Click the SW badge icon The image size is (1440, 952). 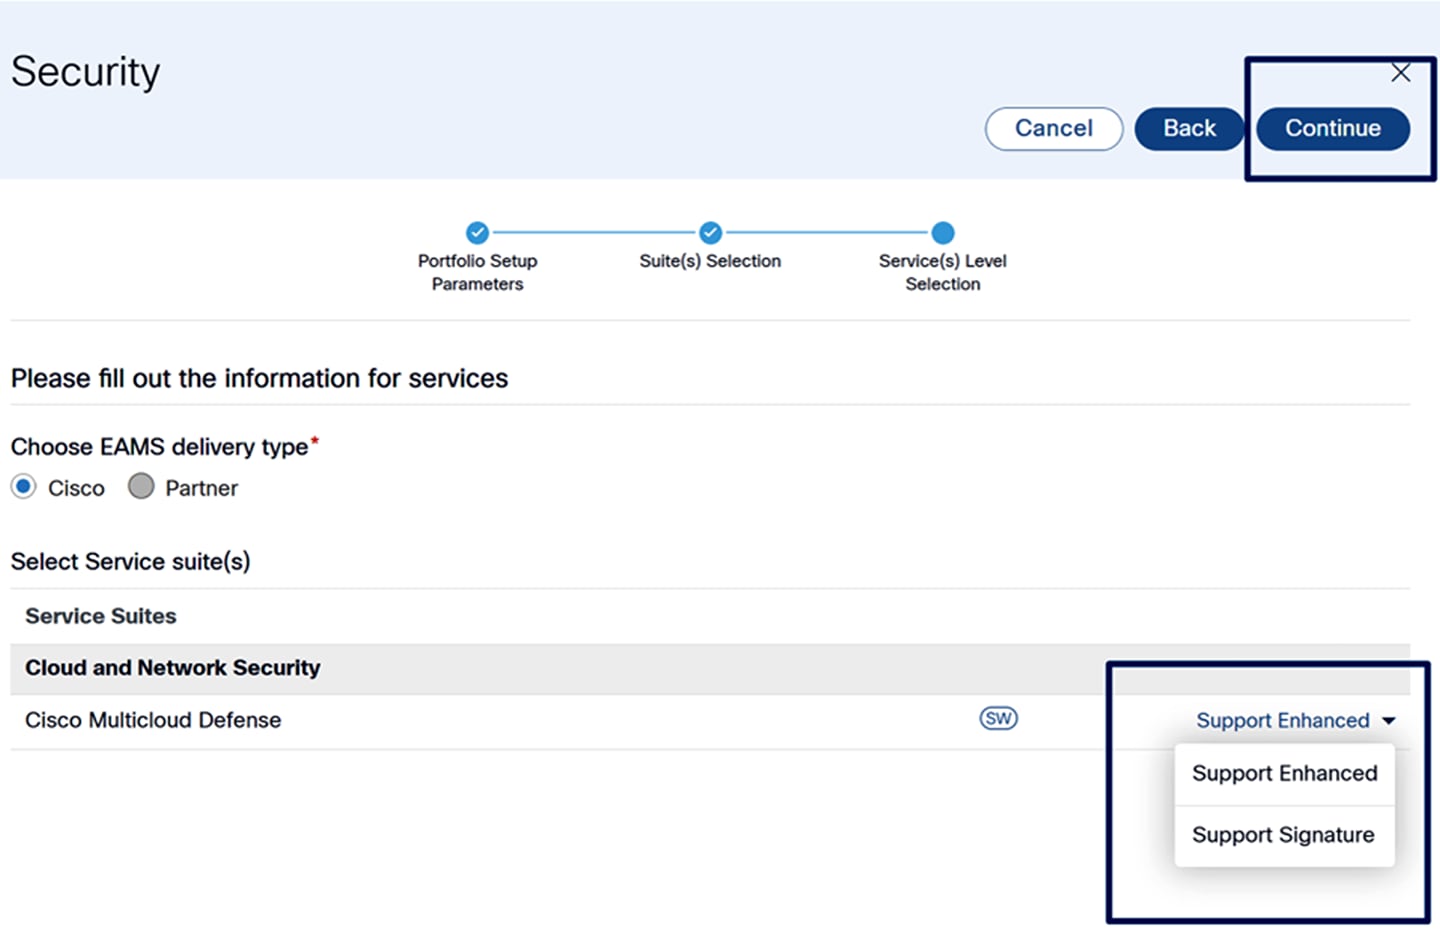pyautogui.click(x=998, y=719)
